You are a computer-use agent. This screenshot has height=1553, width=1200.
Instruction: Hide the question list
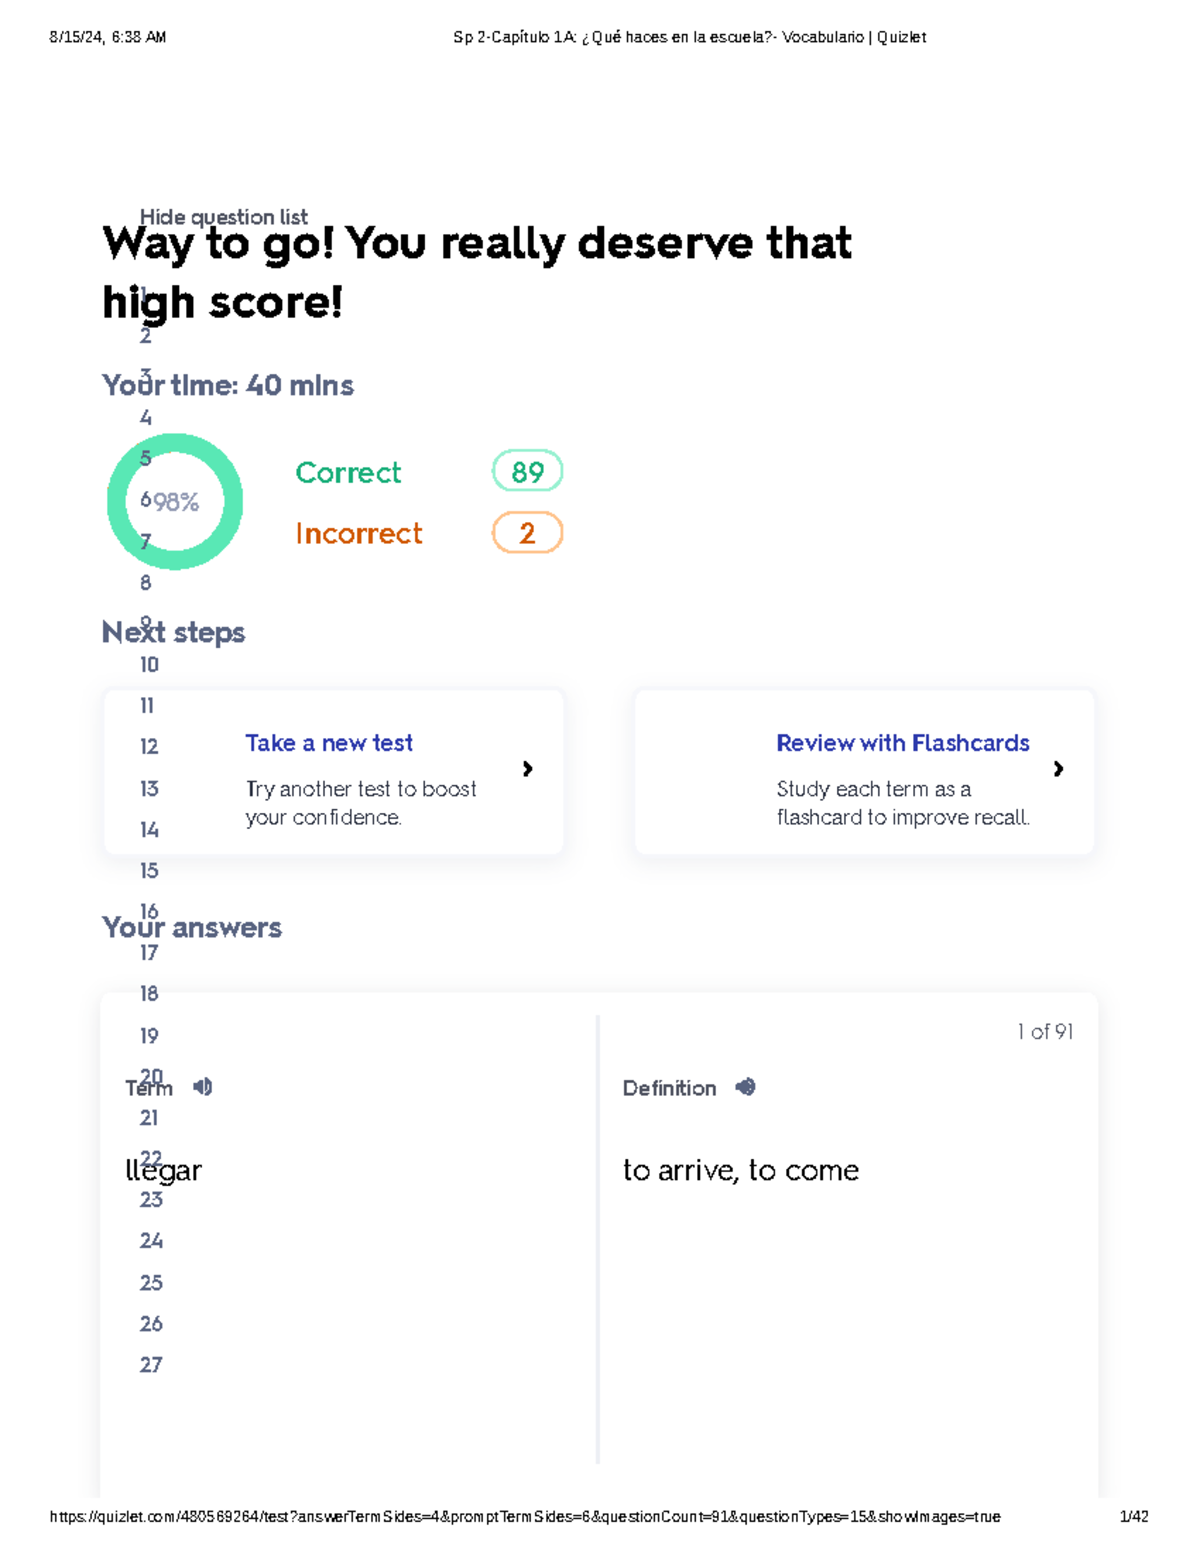[223, 217]
